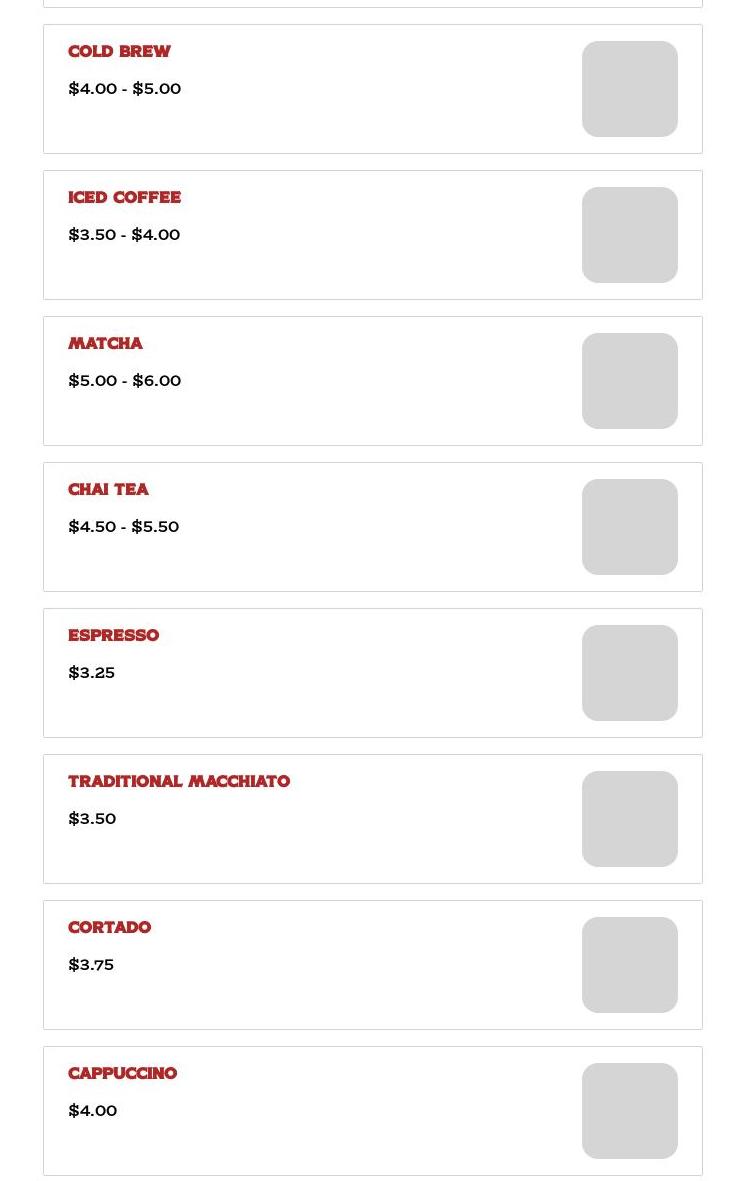The height and width of the screenshot is (1181, 745).
Task: Click the Traditional Macchiato thumbnail
Action: point(630,819)
